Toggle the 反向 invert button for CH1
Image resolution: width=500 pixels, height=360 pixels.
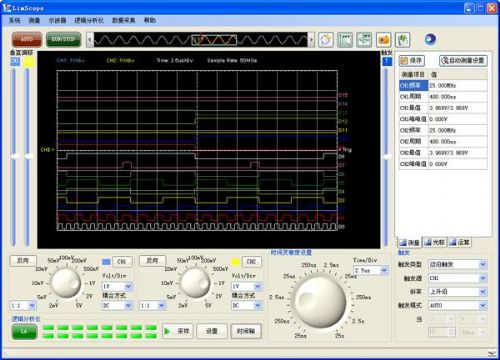click(x=23, y=260)
